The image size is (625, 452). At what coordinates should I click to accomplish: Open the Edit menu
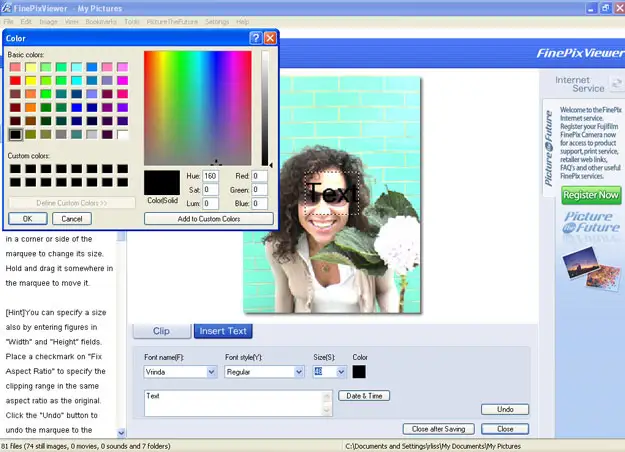[x=26, y=22]
